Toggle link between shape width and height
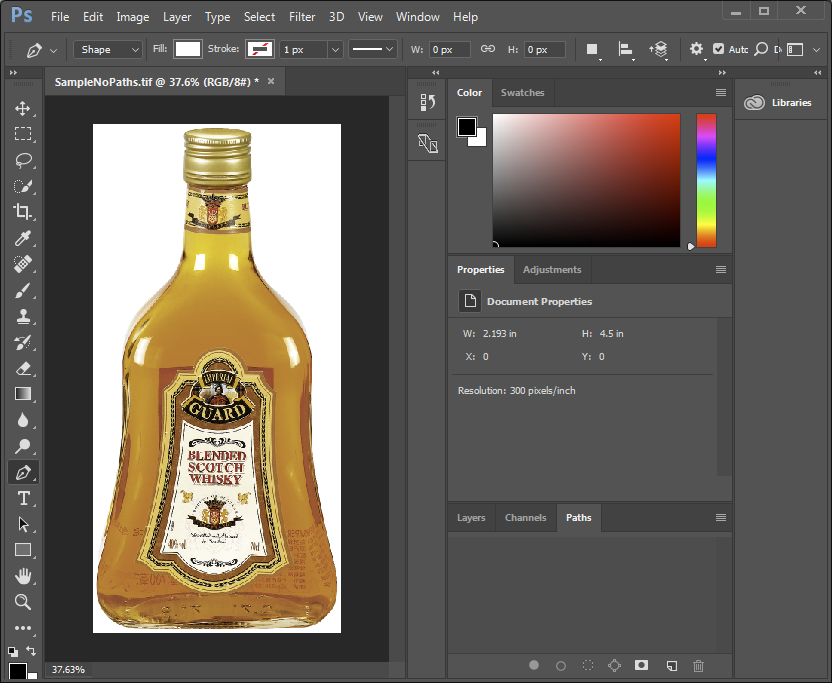 tap(488, 49)
